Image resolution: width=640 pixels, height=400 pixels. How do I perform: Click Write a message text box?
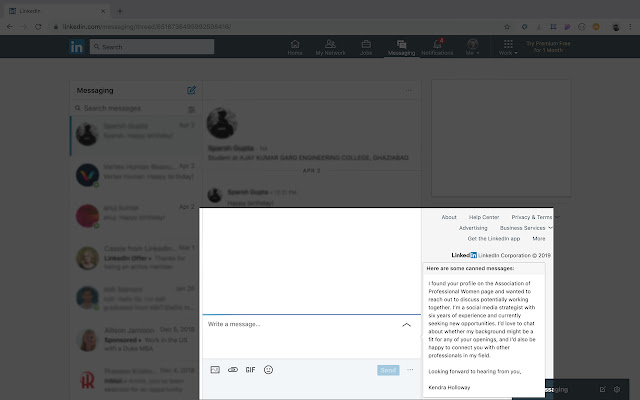tap(302, 336)
